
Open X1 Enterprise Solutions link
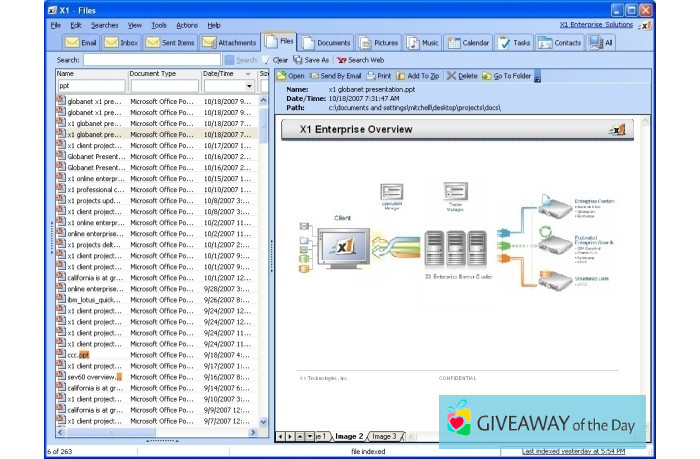click(596, 25)
